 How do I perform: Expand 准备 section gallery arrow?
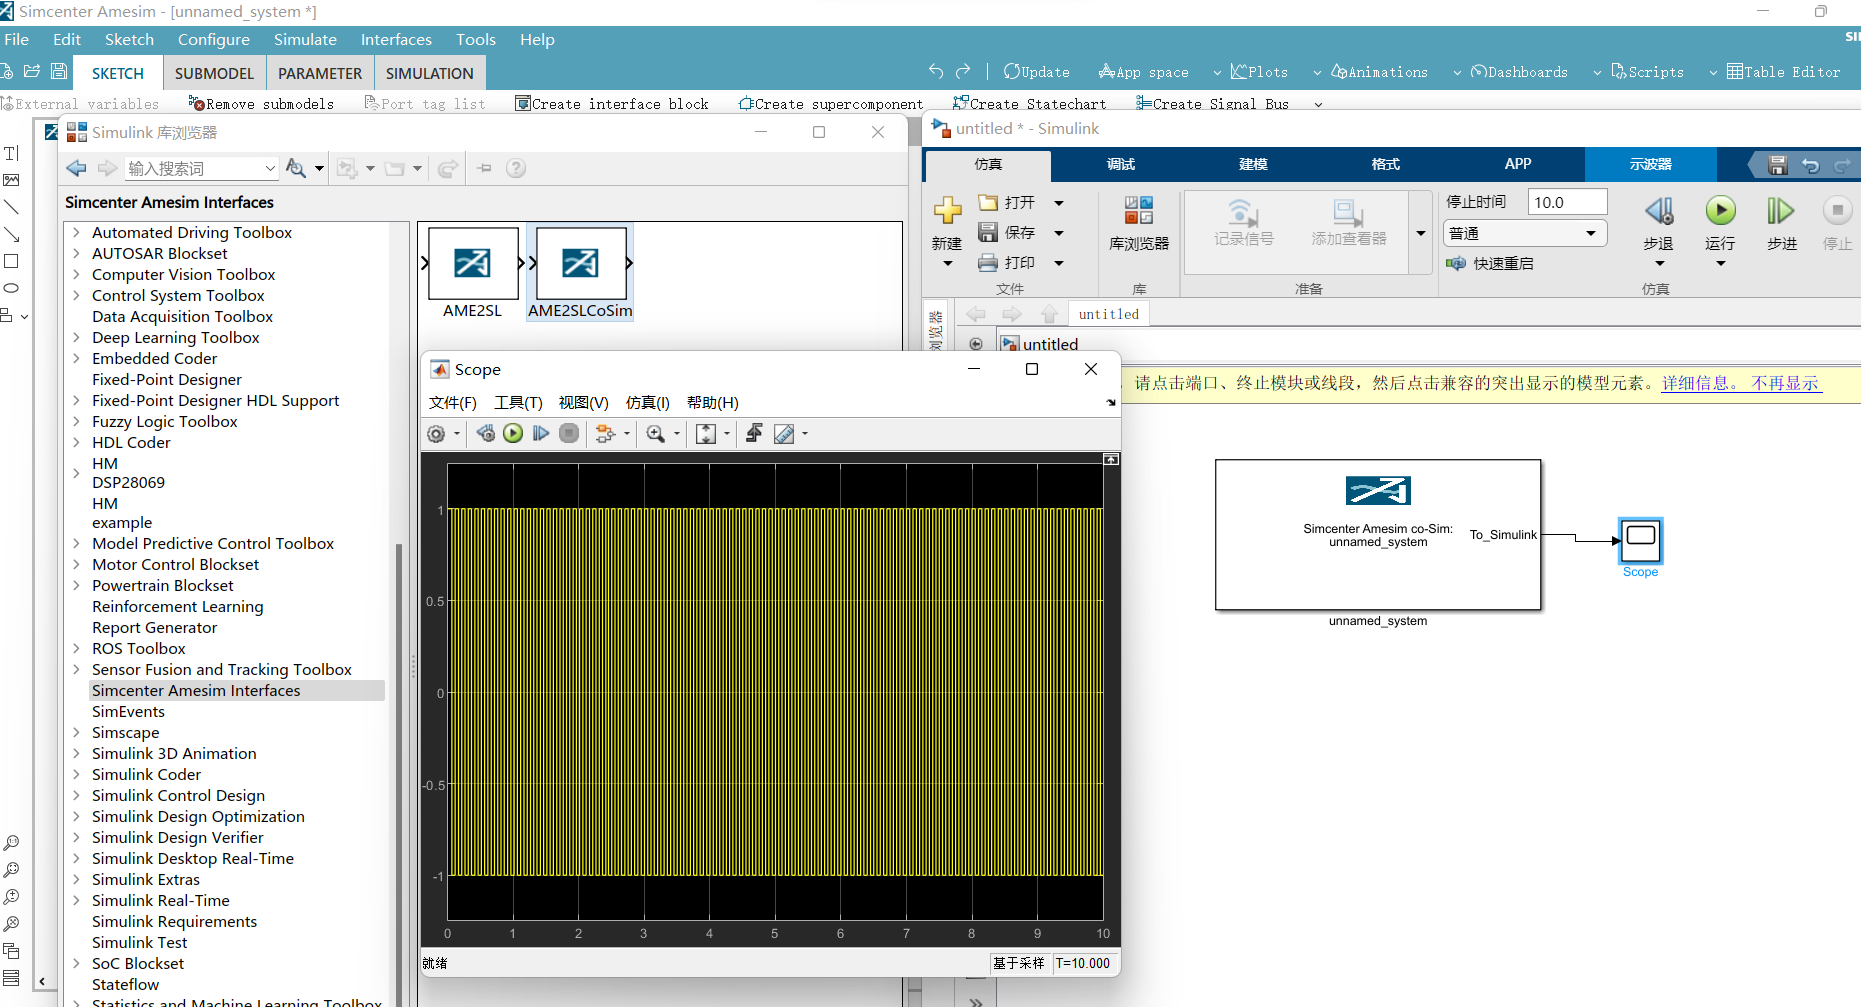click(x=1421, y=233)
